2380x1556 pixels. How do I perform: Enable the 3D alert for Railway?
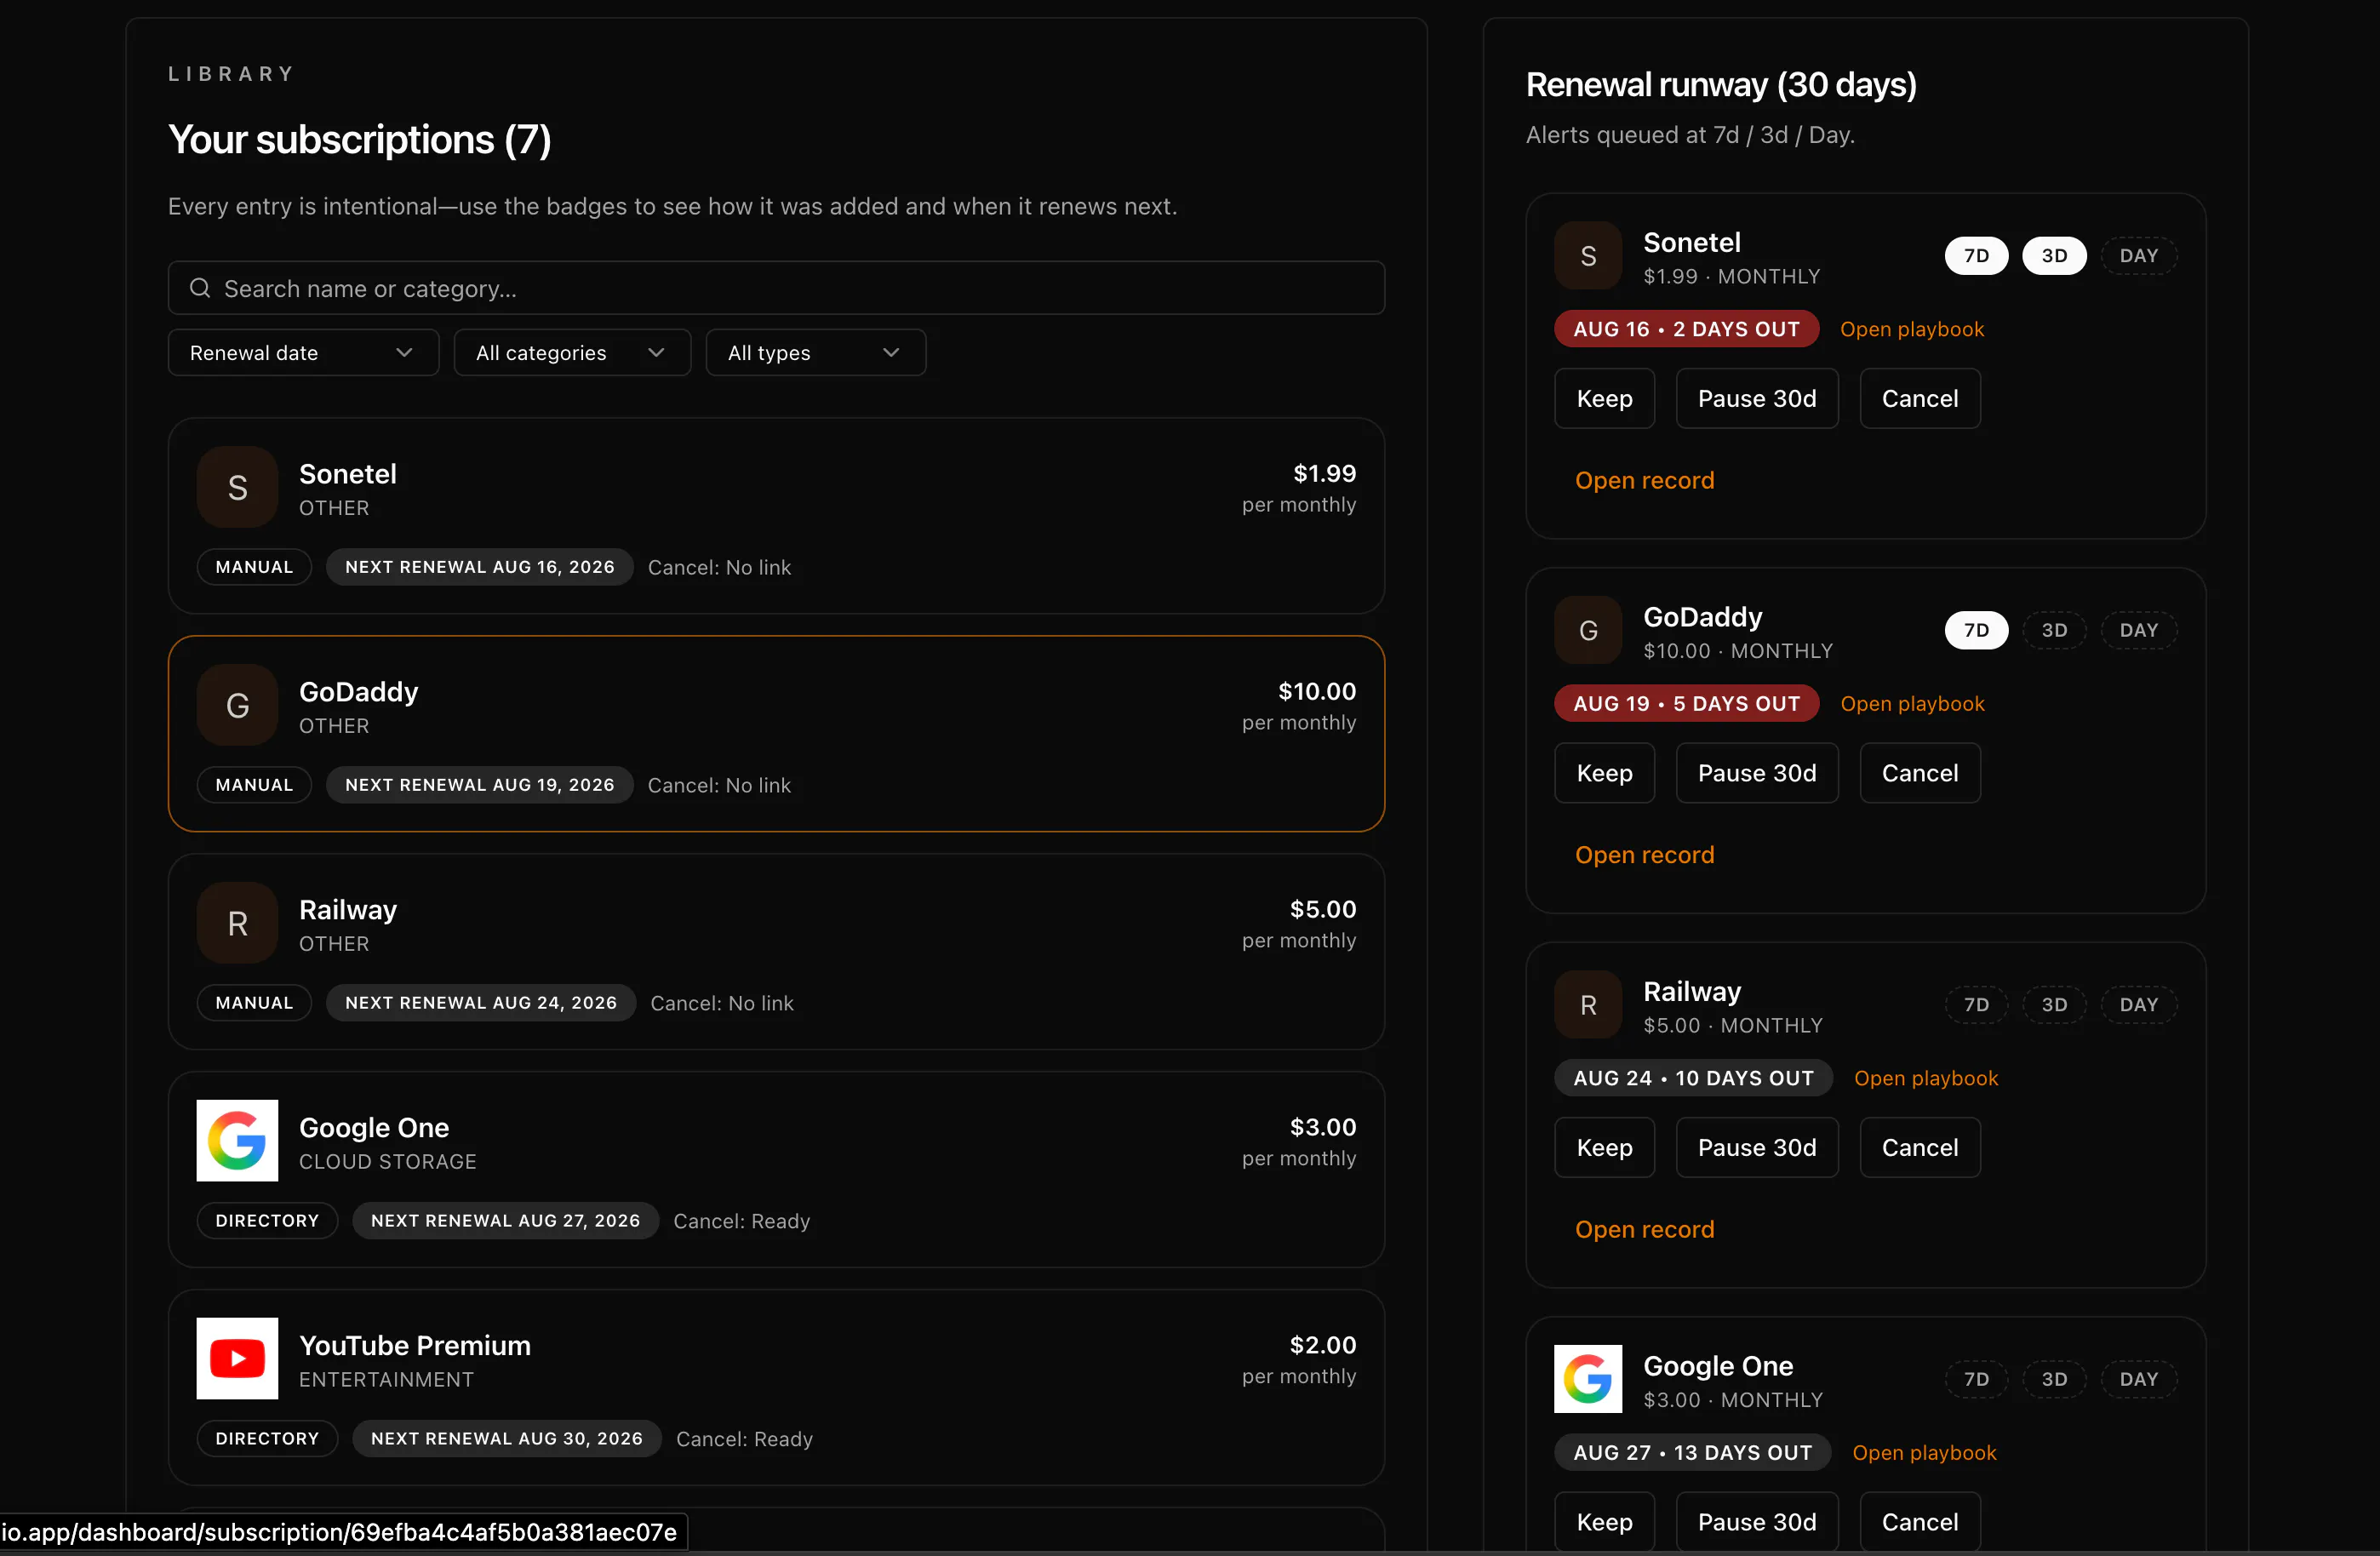[2054, 1005]
